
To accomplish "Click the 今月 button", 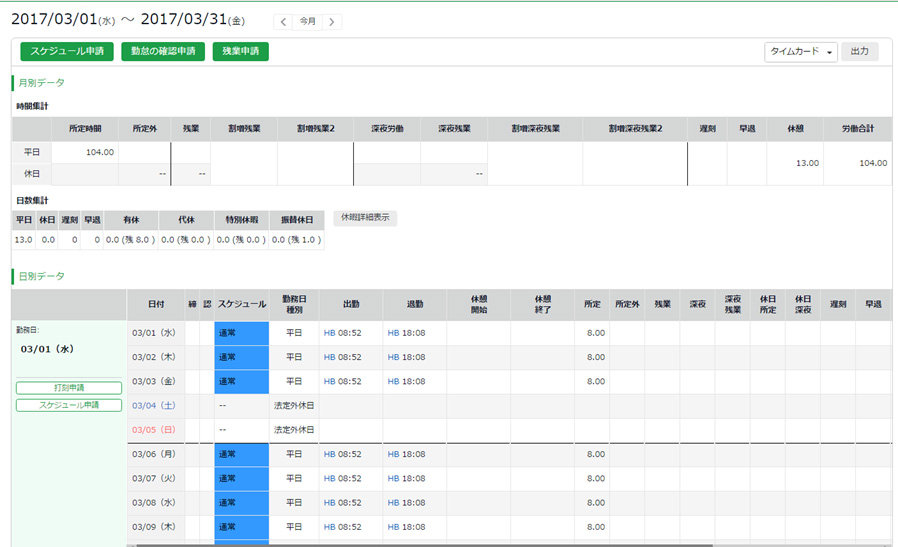I will 308,22.
